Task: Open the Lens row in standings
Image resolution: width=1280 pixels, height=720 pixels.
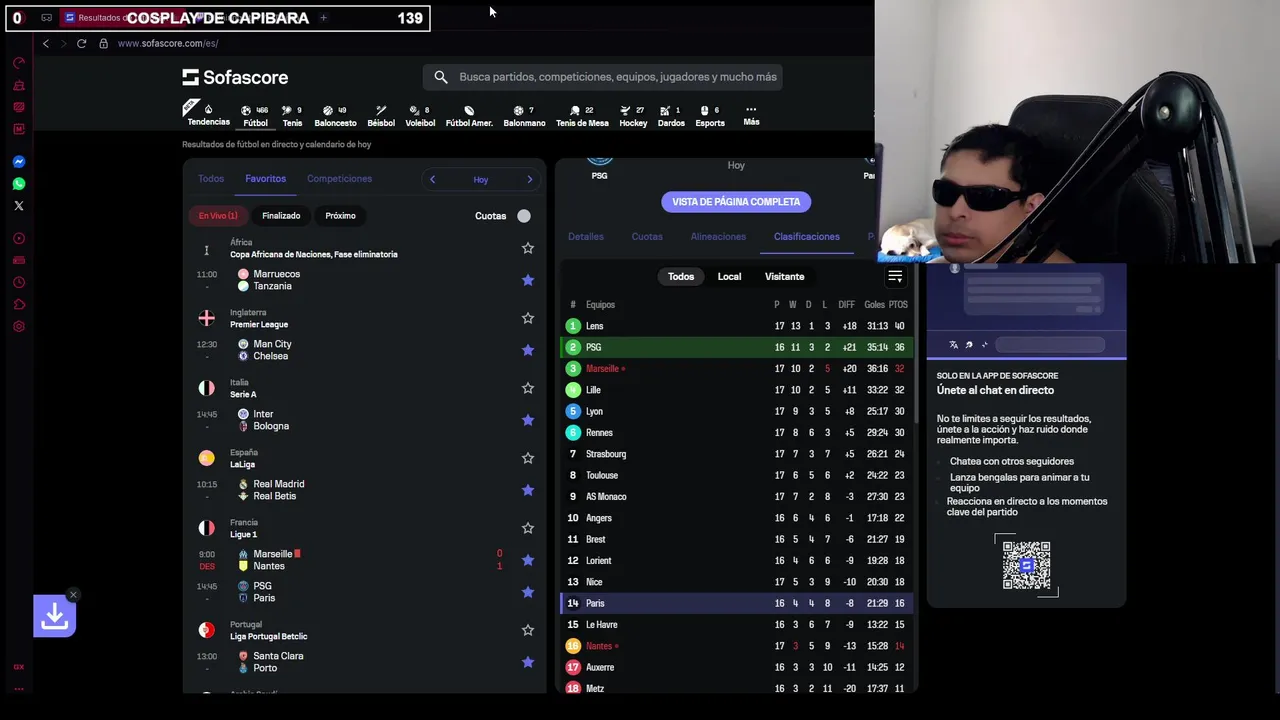Action: [737, 326]
